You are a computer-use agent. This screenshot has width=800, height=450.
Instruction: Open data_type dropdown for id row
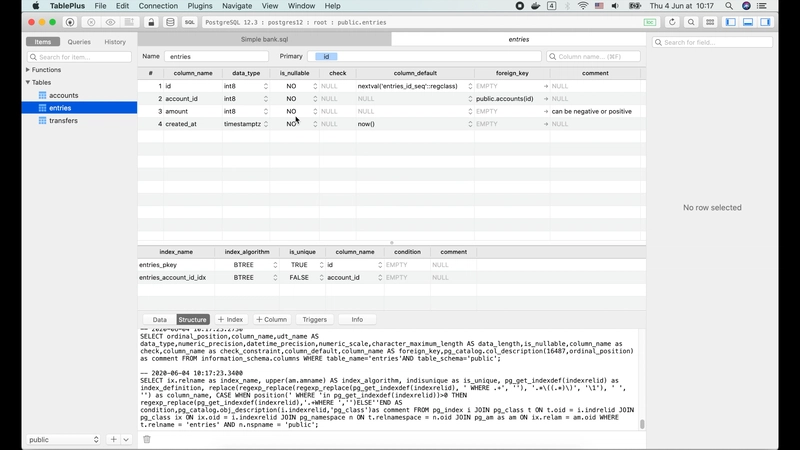click(266, 86)
